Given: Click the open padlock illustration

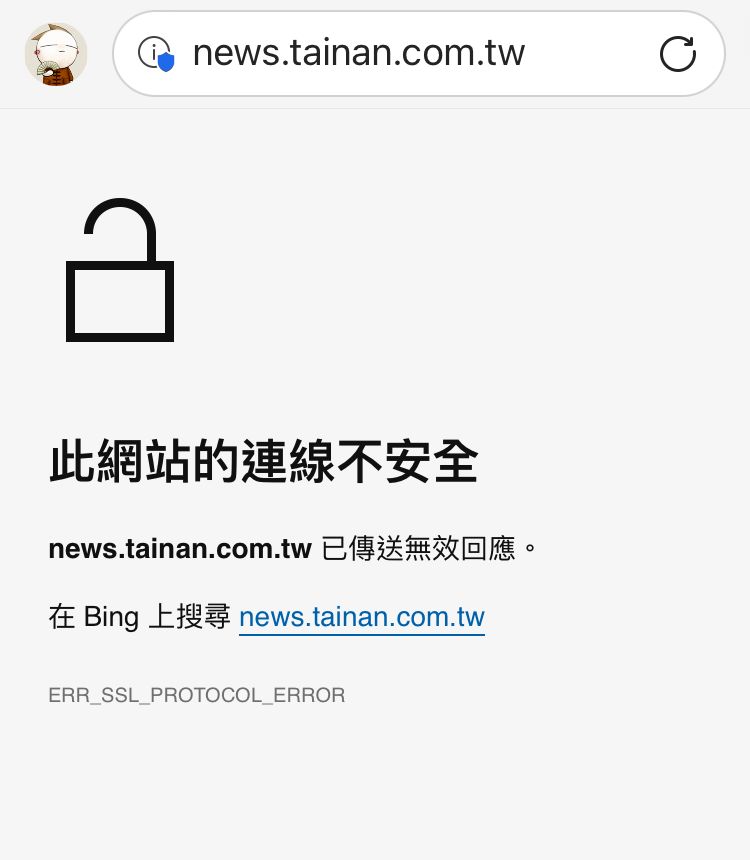Looking at the screenshot, I should [x=120, y=270].
